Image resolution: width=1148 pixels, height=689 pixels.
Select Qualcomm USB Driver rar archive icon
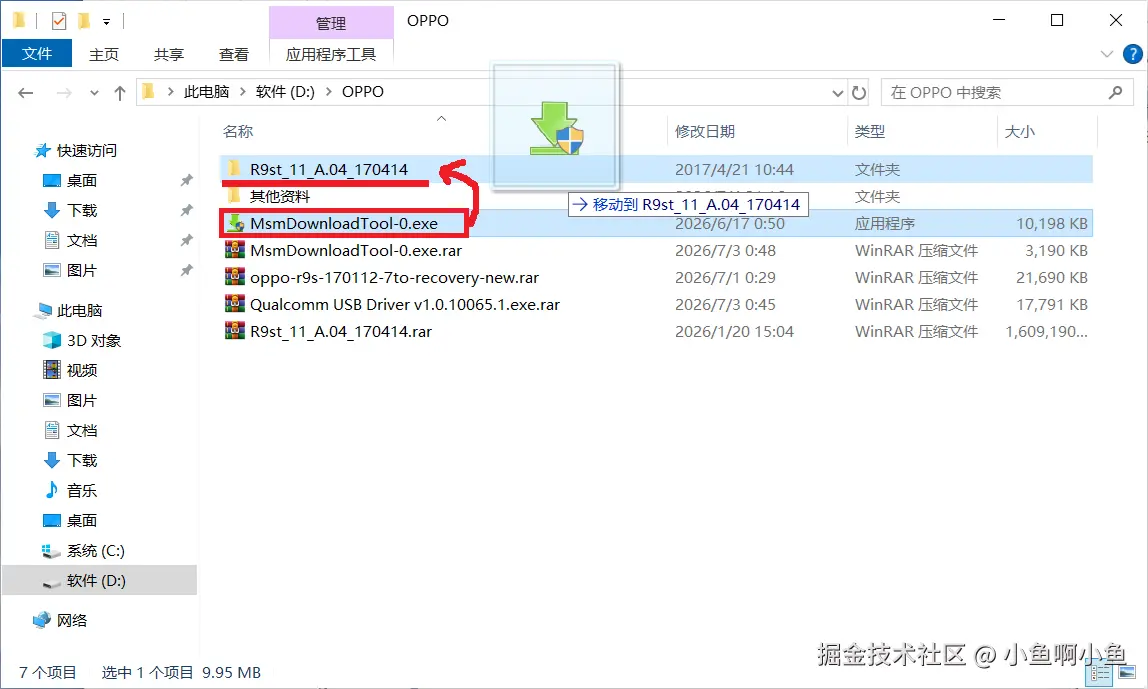[234, 305]
